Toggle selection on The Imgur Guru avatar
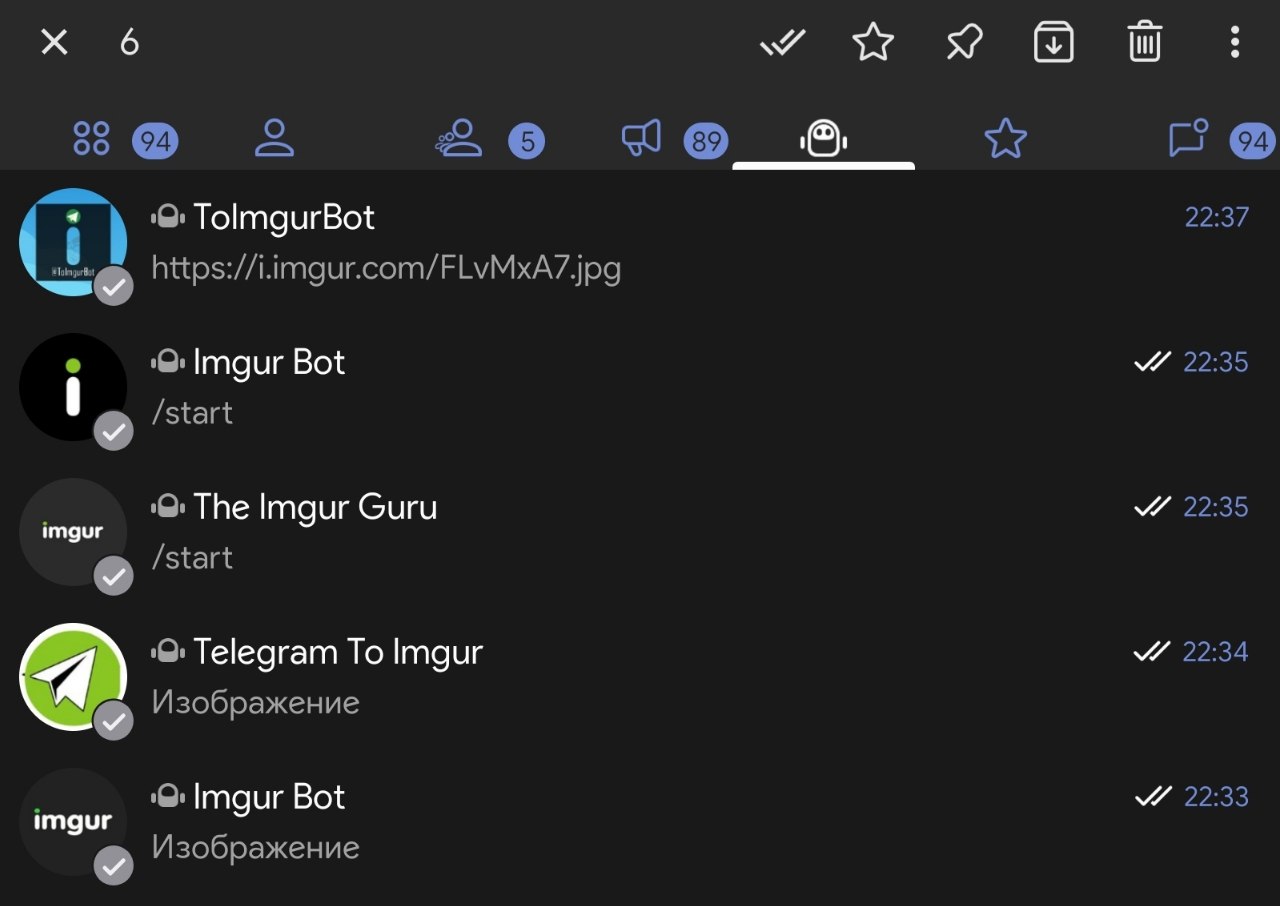This screenshot has width=1280, height=906. coord(73,532)
